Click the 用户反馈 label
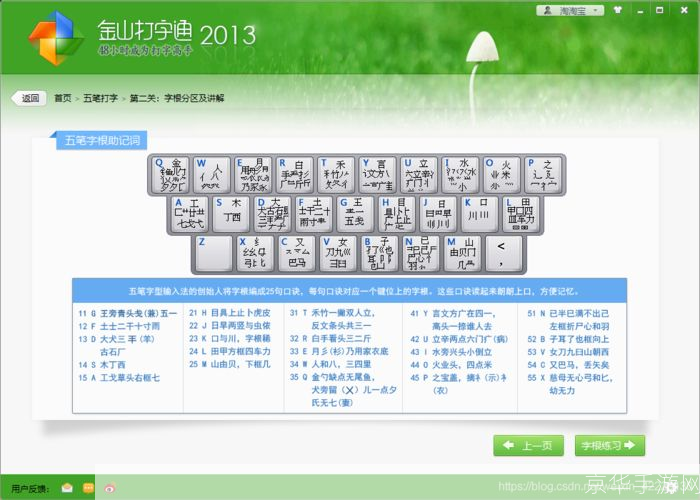Image resolution: width=700 pixels, height=500 pixels. [30, 488]
